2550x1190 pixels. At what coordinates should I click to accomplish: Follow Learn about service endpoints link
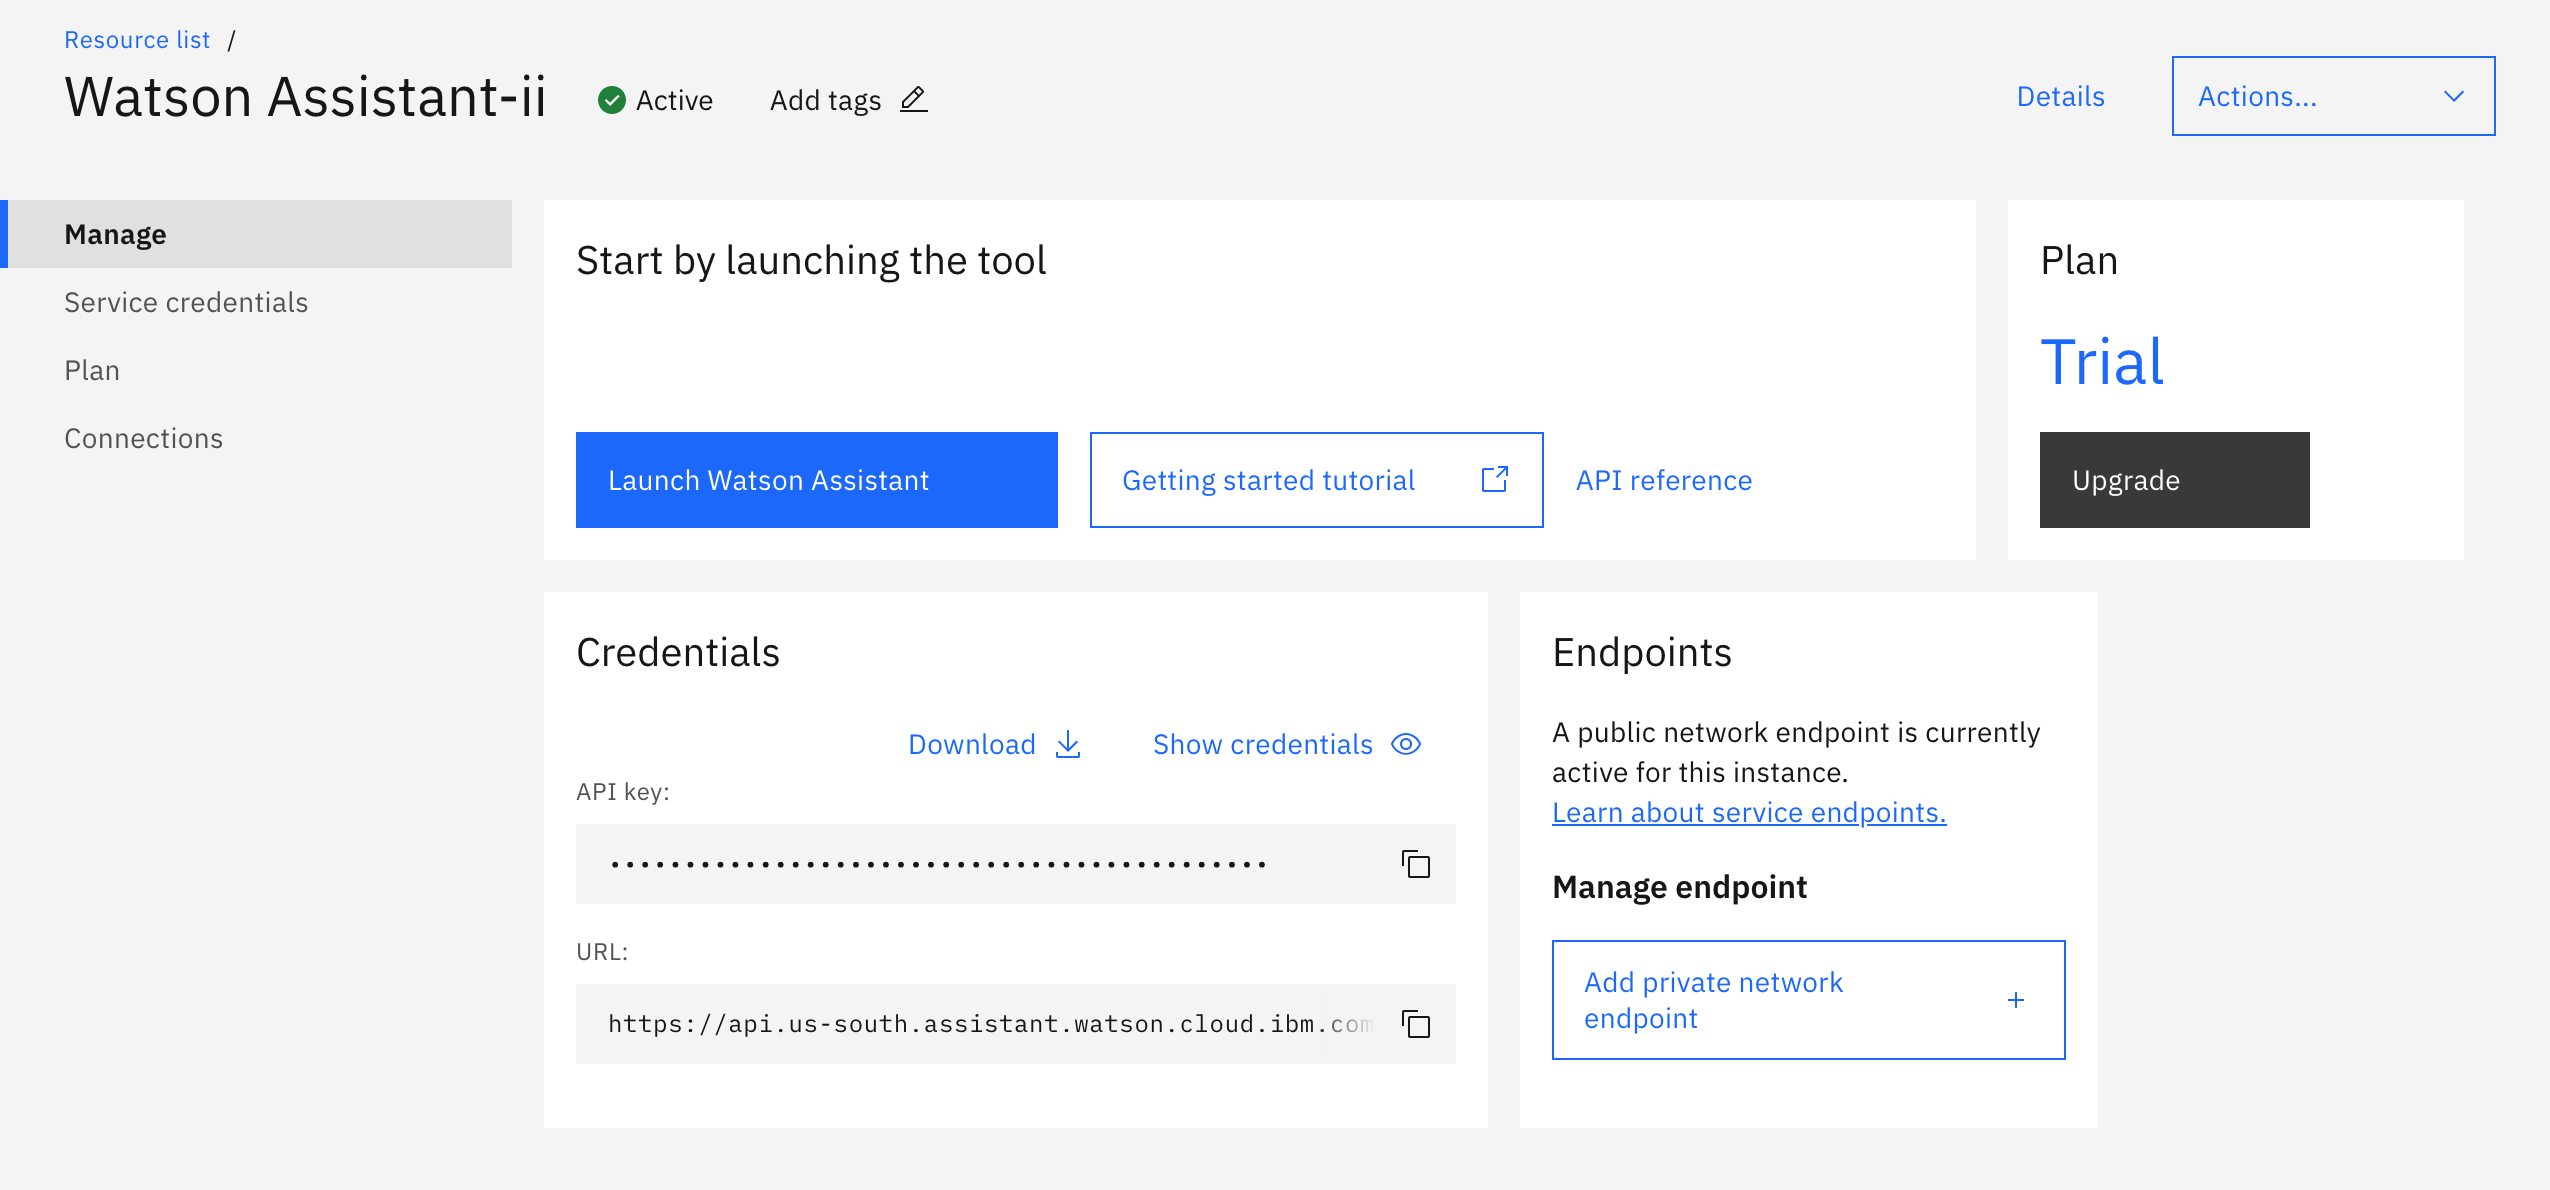coord(1748,812)
